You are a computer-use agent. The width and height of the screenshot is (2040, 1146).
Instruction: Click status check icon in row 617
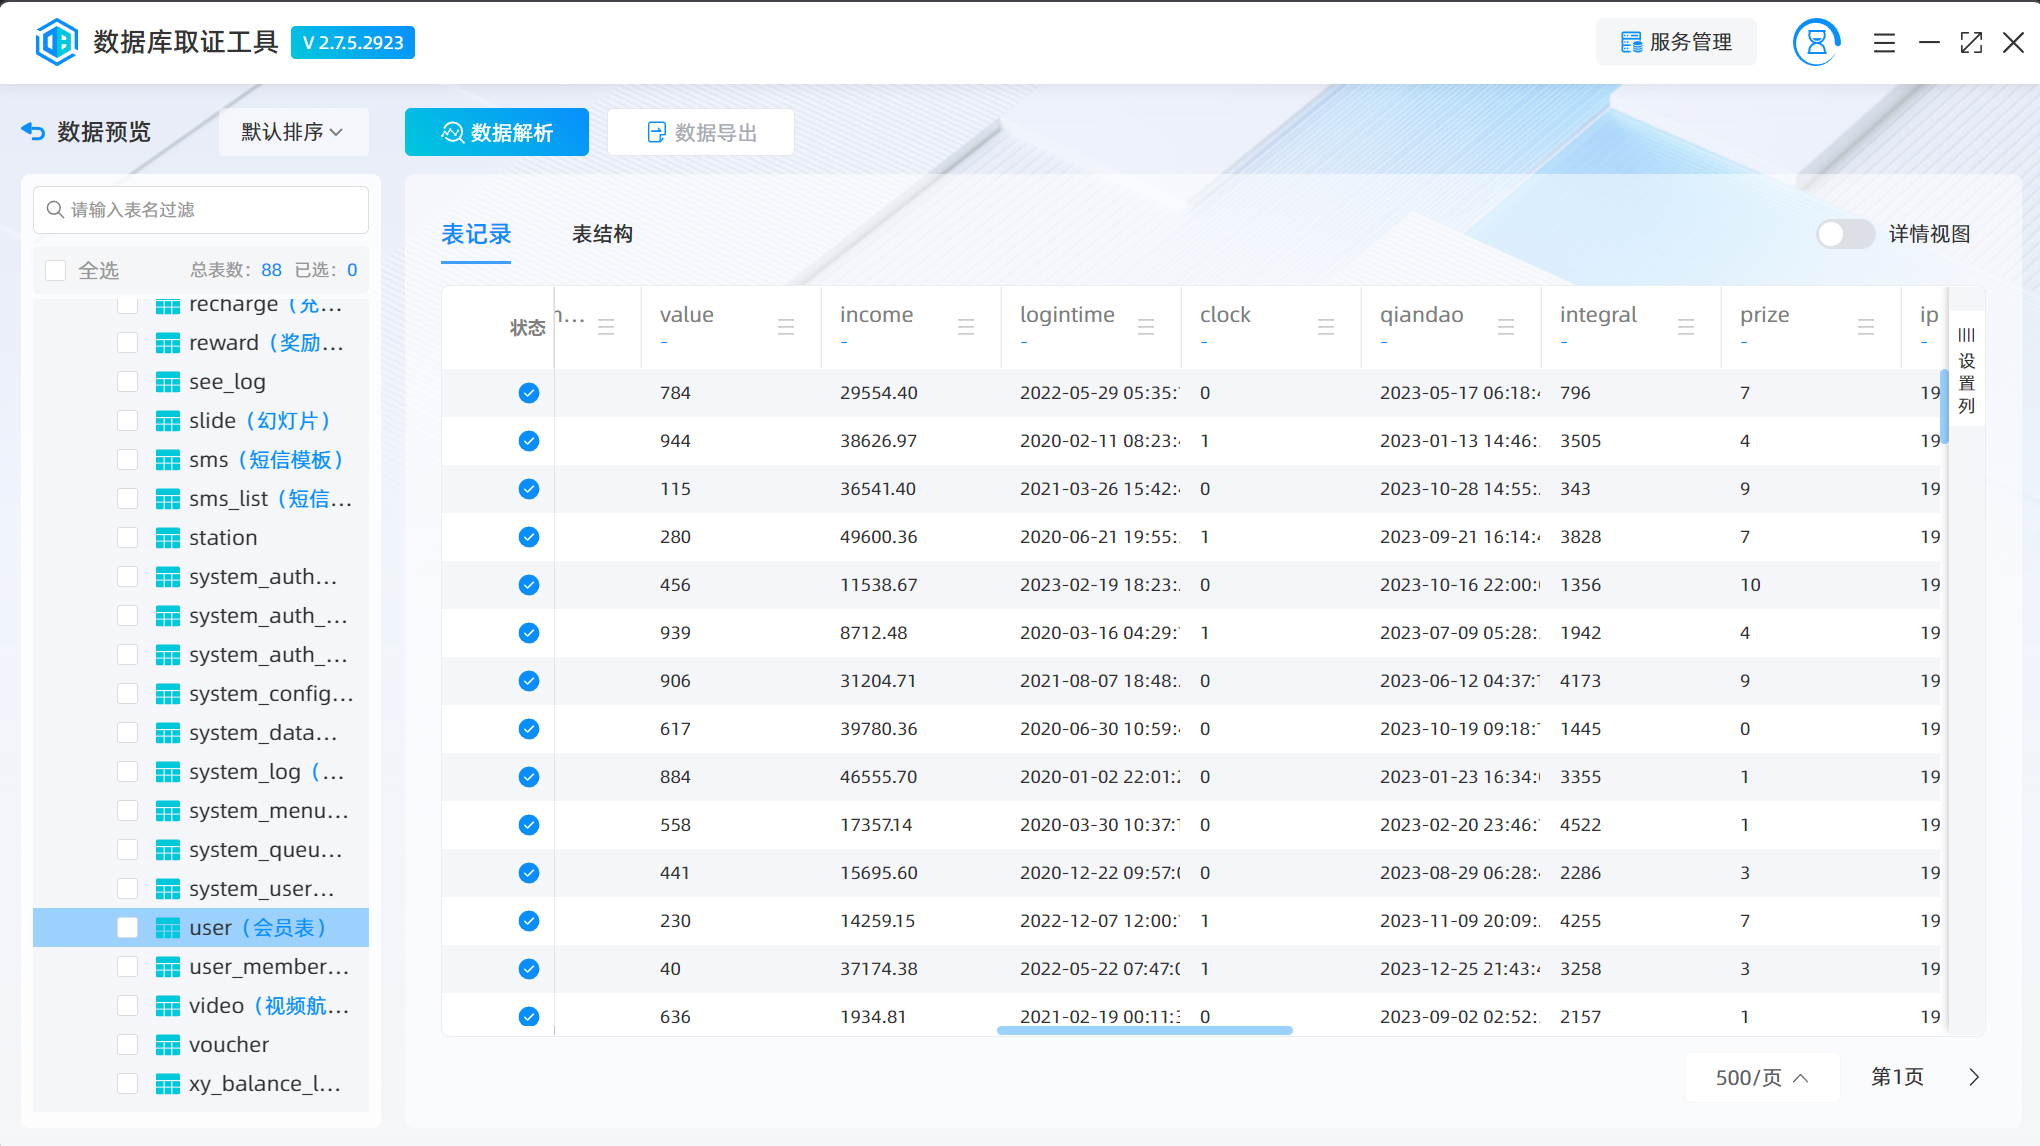pyautogui.click(x=529, y=729)
